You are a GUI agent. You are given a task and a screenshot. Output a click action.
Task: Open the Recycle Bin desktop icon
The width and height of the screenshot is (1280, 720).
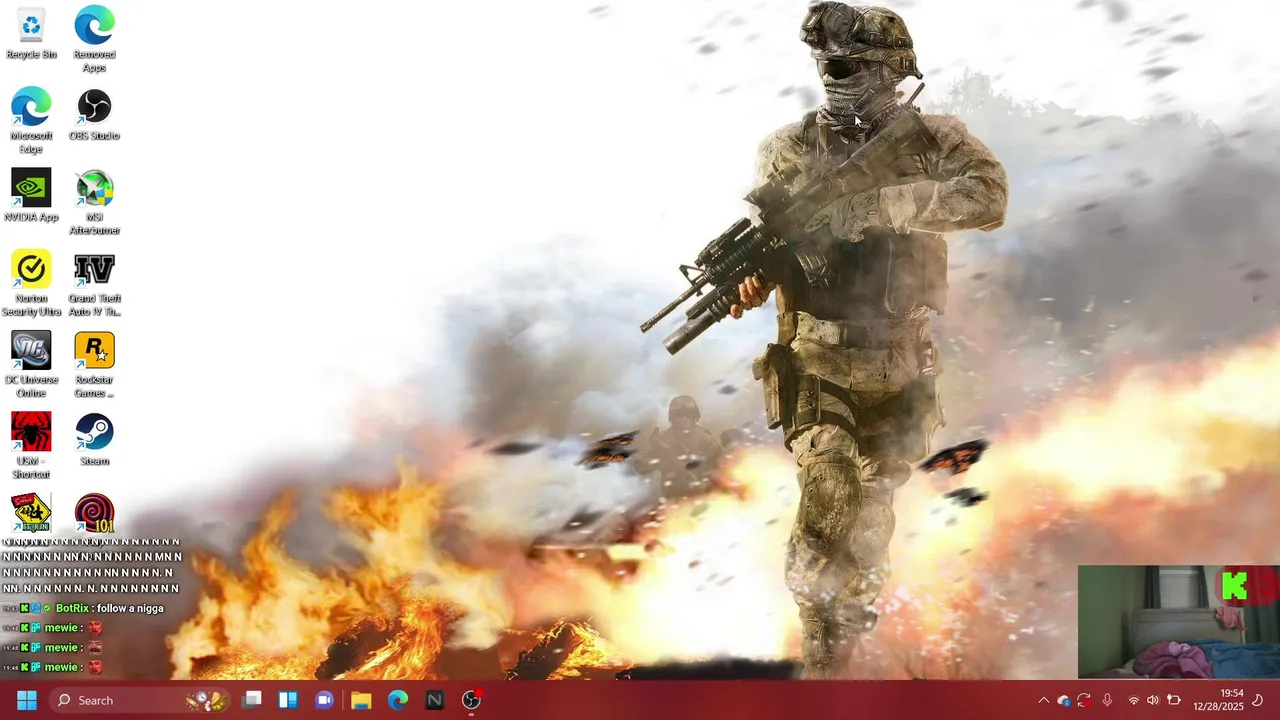[x=31, y=33]
